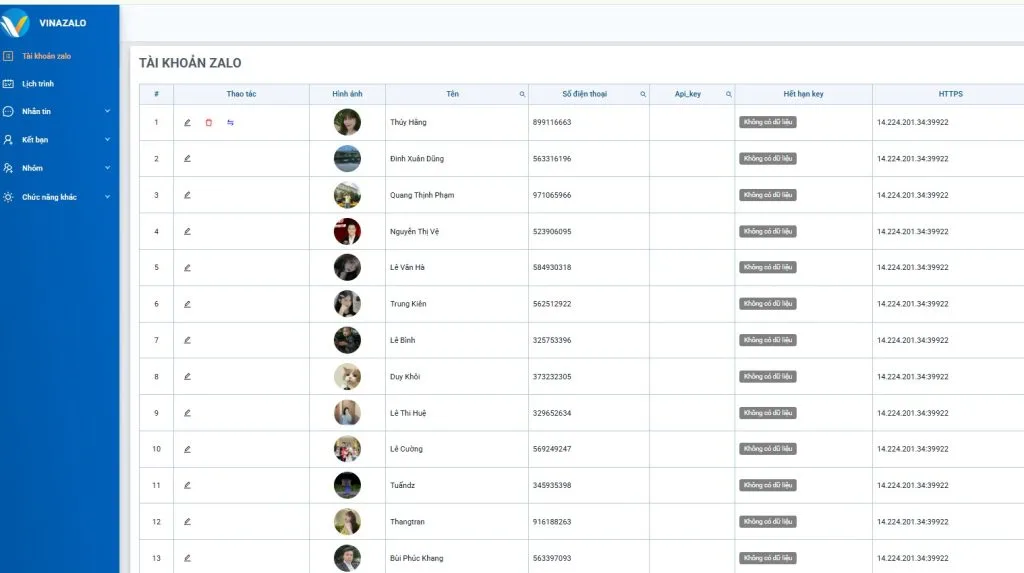Click the blue swap arrows icon in row 1

point(230,123)
